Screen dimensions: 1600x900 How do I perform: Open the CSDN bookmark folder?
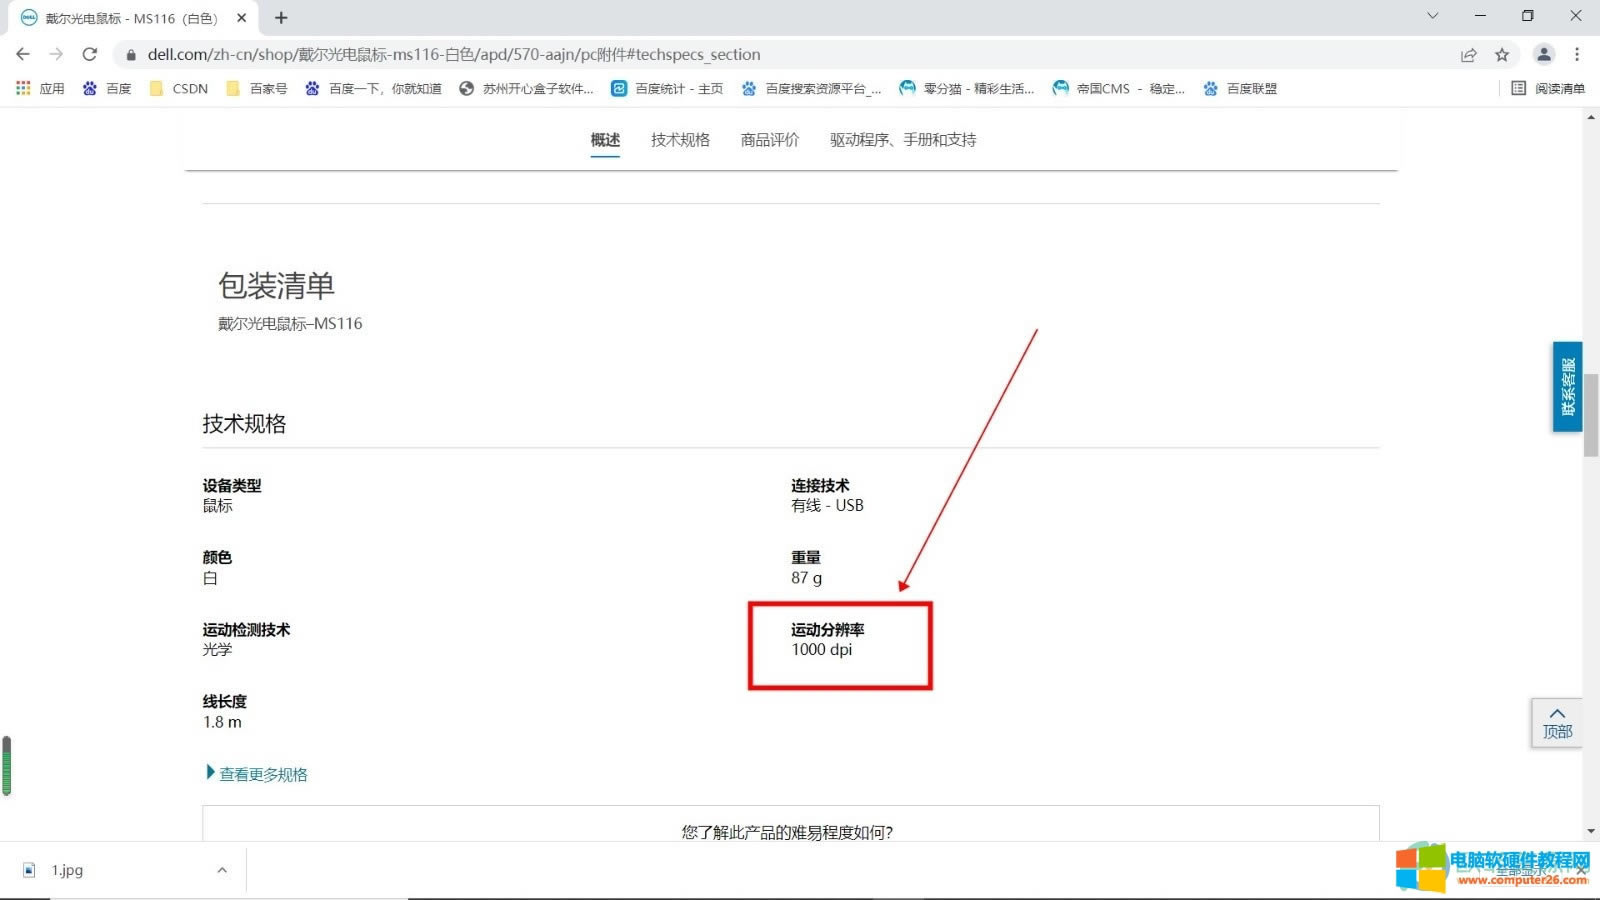pyautogui.click(x=179, y=88)
